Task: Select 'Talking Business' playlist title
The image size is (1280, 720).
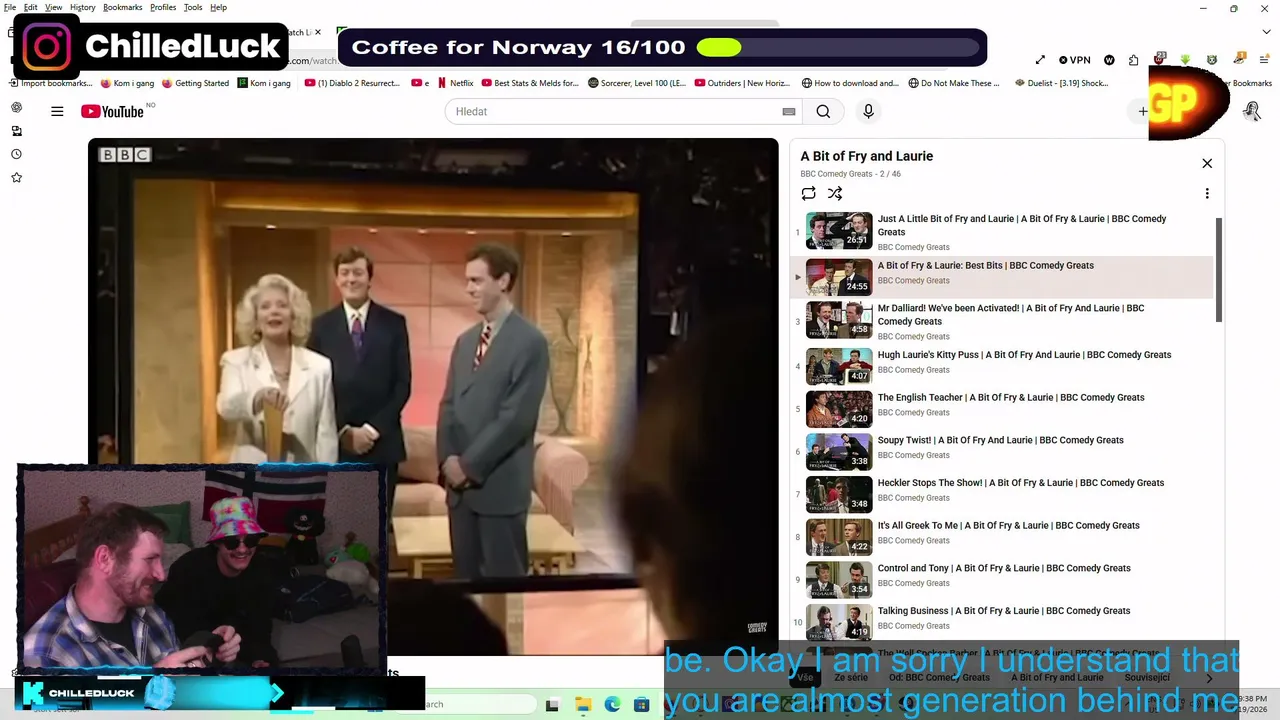Action: 1004,611
